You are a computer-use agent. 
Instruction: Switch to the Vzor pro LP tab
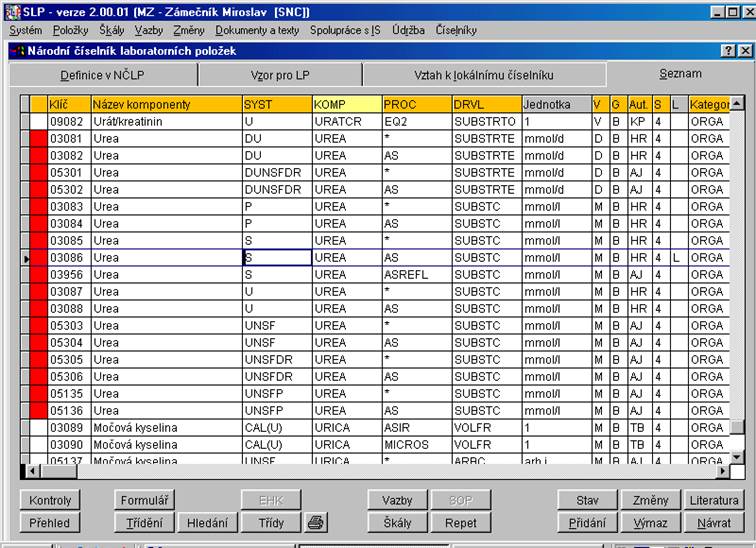point(279,75)
